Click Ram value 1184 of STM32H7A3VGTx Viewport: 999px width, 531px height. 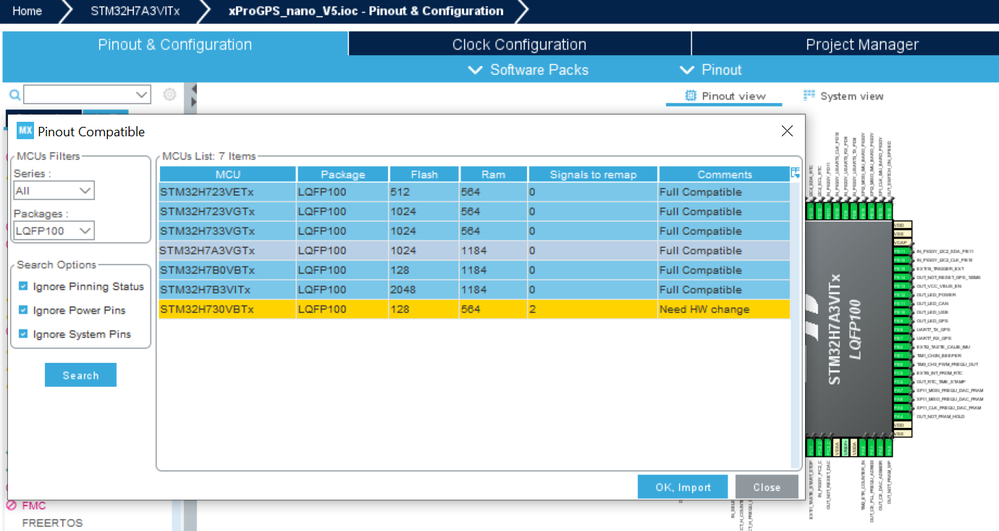[x=493, y=251]
